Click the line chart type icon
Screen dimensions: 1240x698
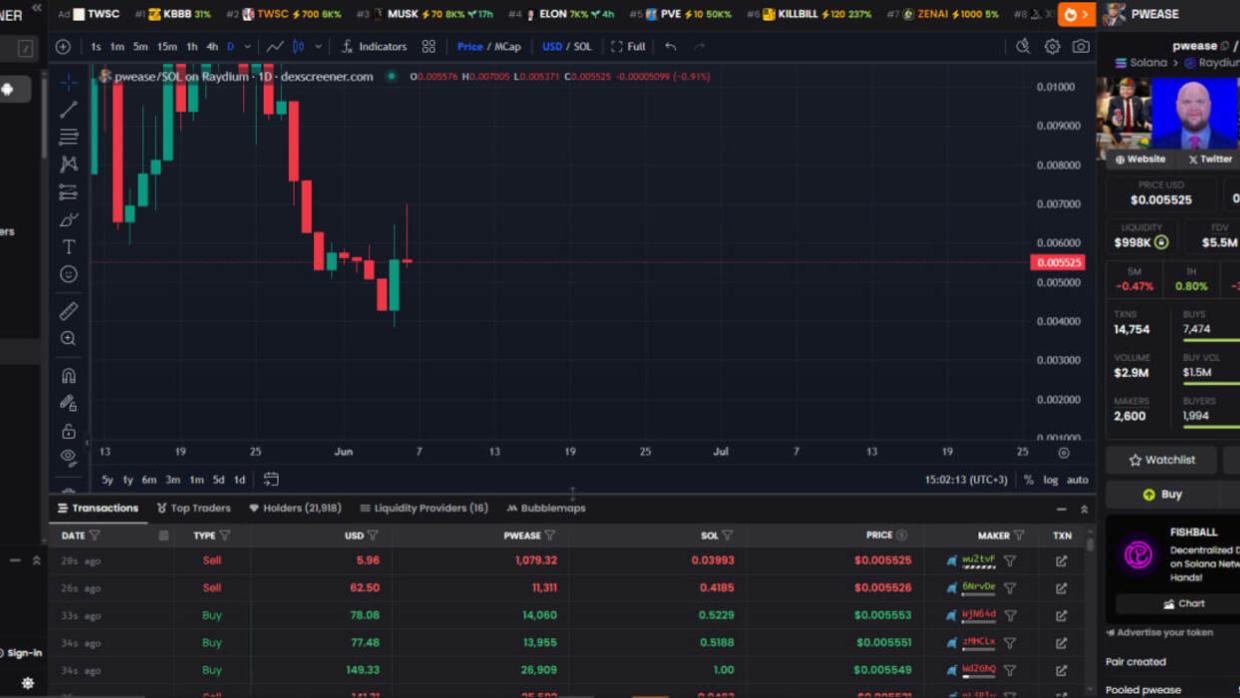[274, 47]
